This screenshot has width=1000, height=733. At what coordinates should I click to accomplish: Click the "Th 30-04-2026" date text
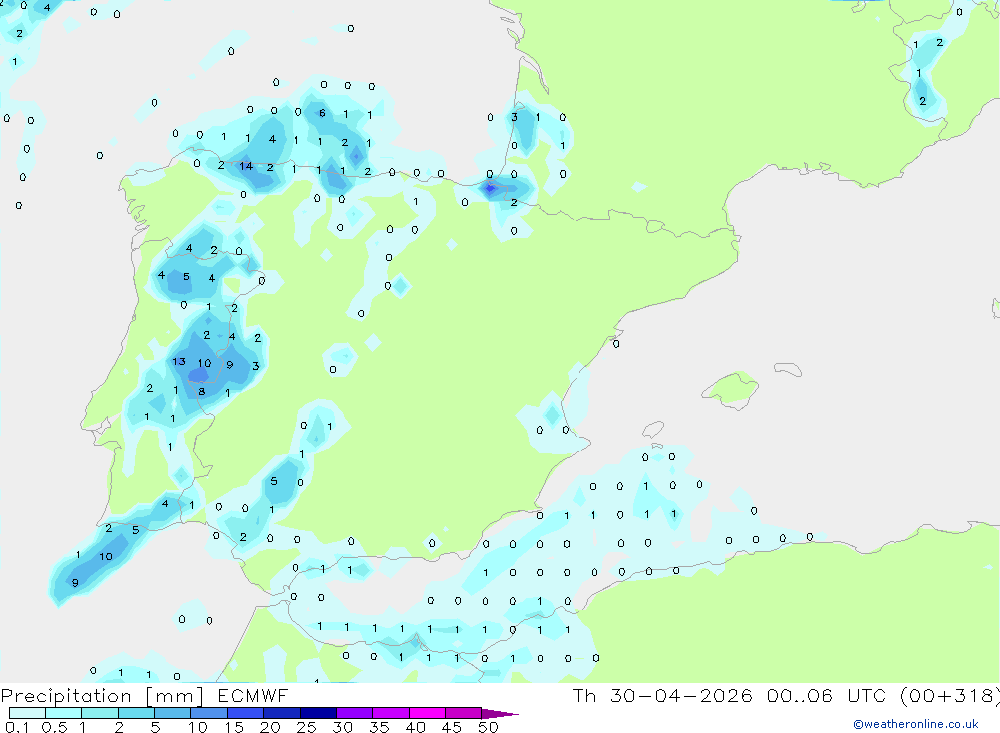pos(662,695)
